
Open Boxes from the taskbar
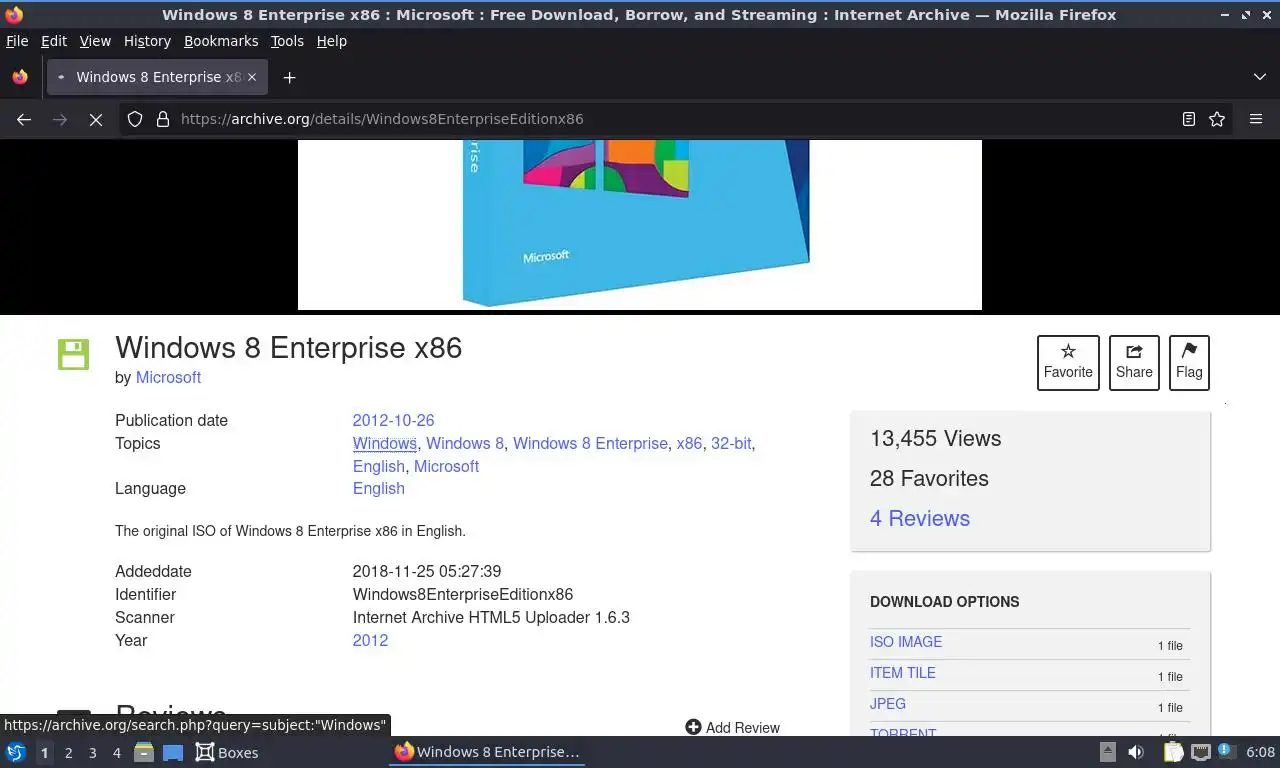[x=227, y=752]
